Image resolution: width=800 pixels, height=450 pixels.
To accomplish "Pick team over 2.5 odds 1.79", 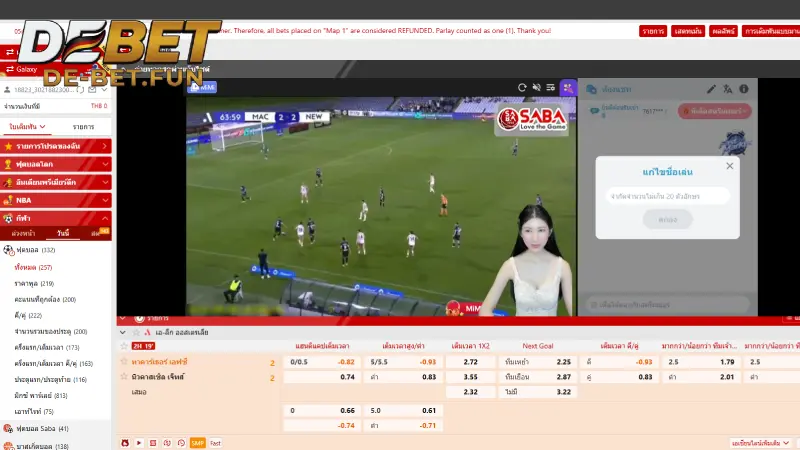I will [x=702, y=362].
